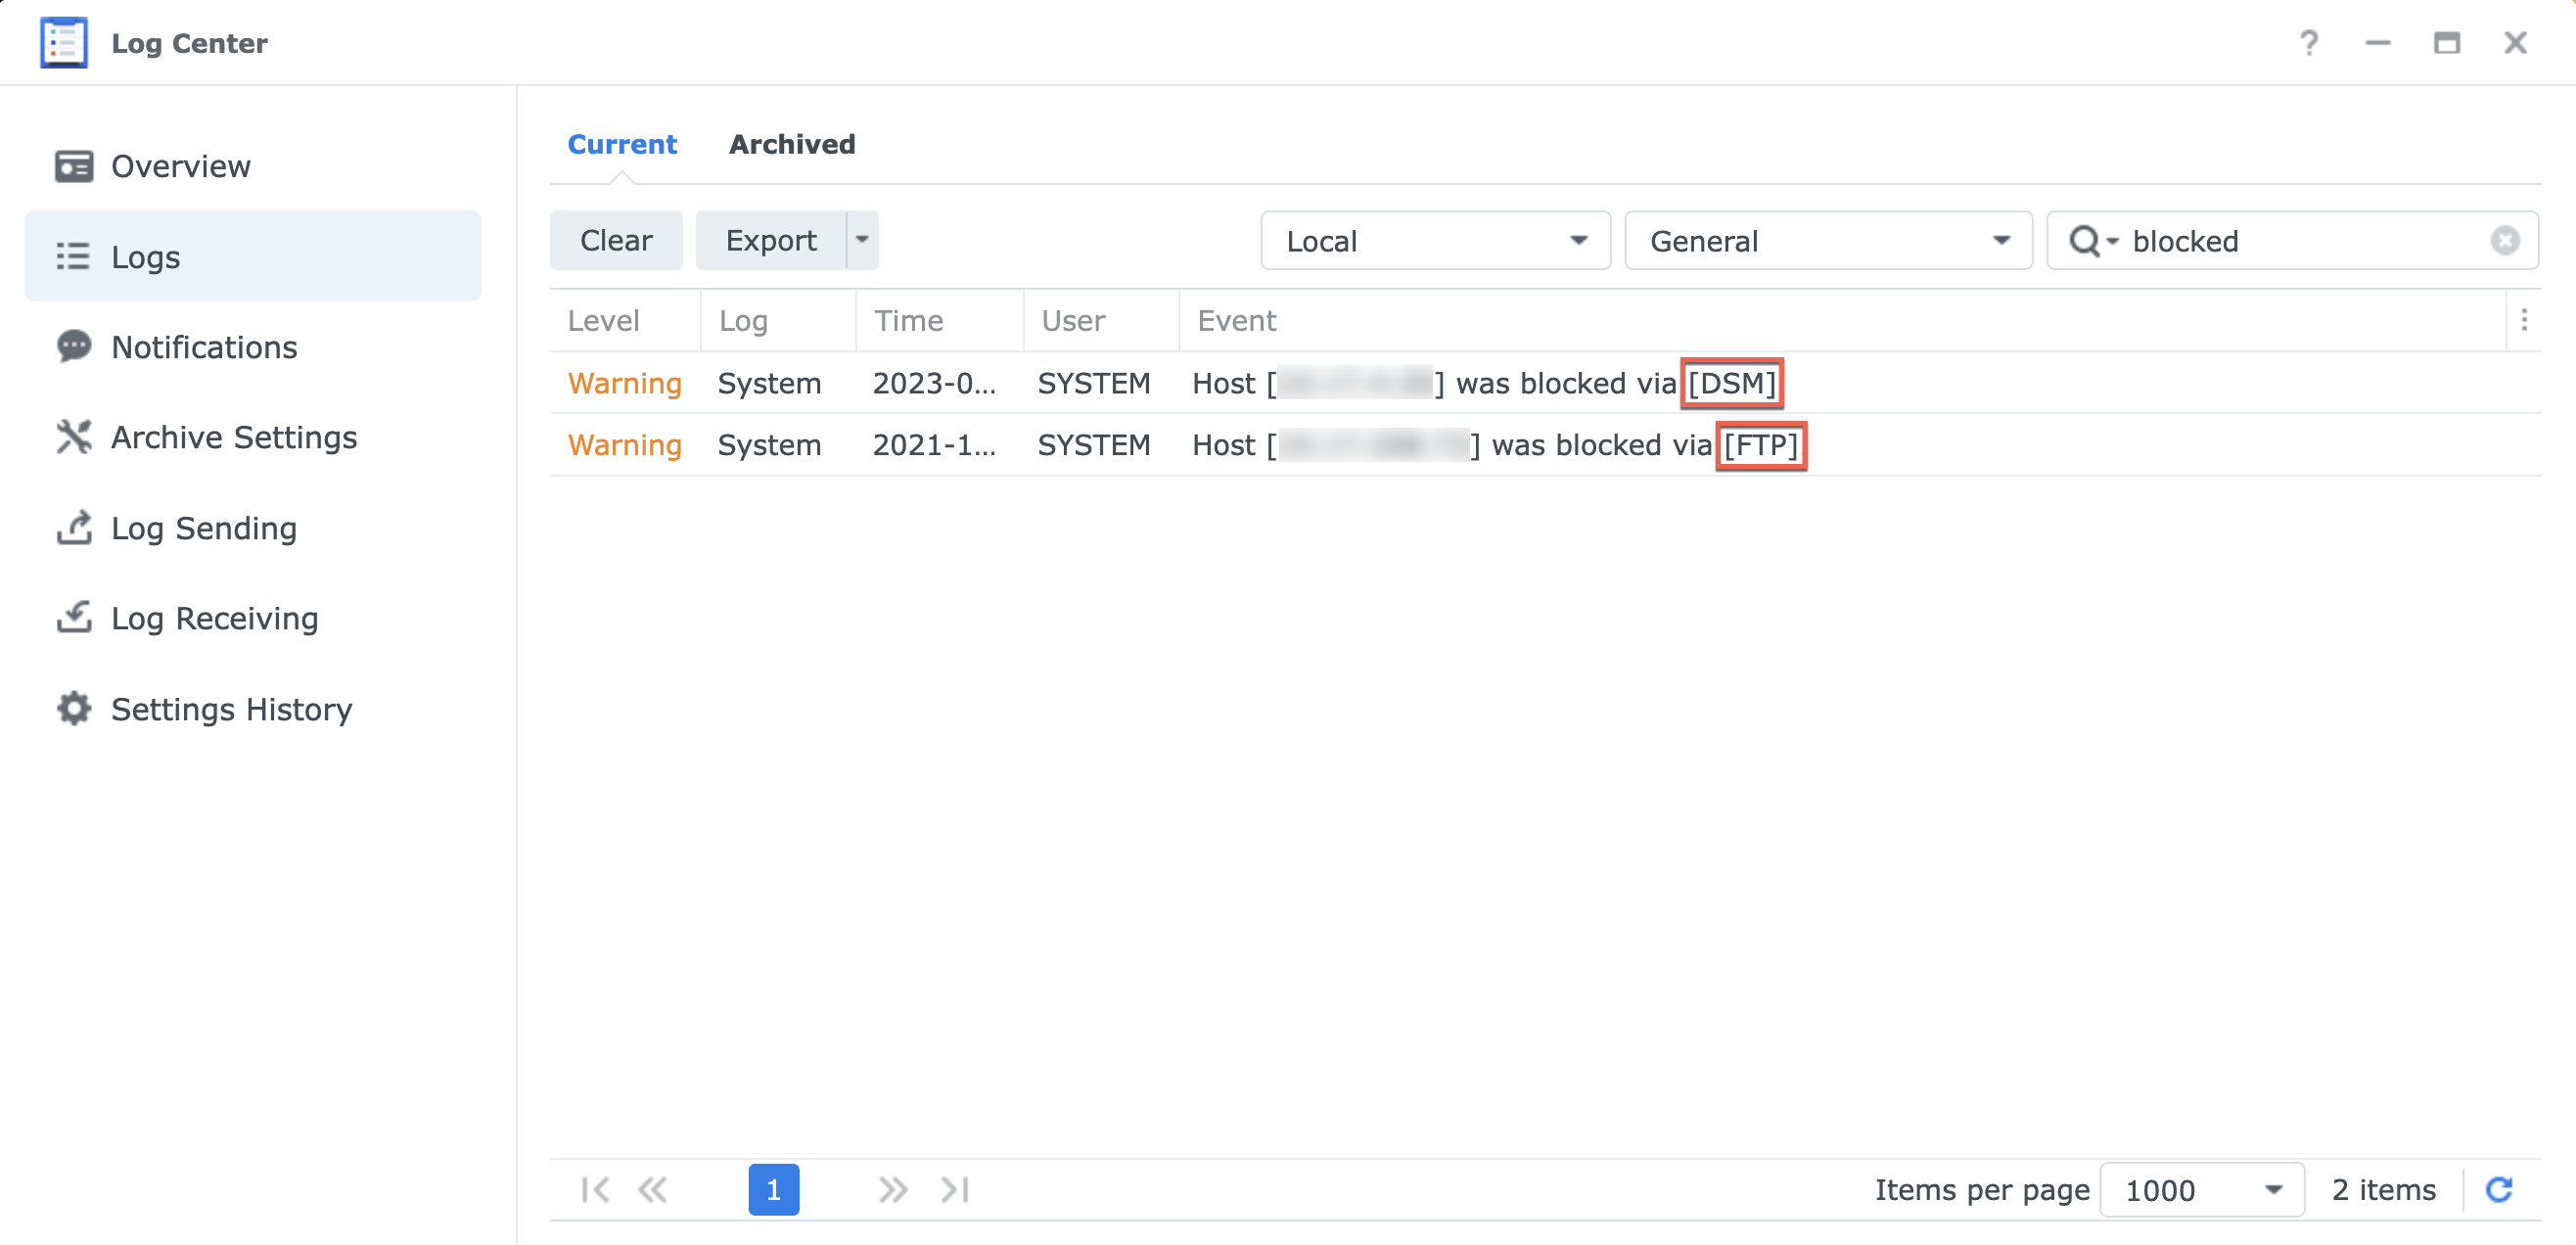The width and height of the screenshot is (2576, 1245).
Task: Click the Export button
Action: click(x=771, y=240)
